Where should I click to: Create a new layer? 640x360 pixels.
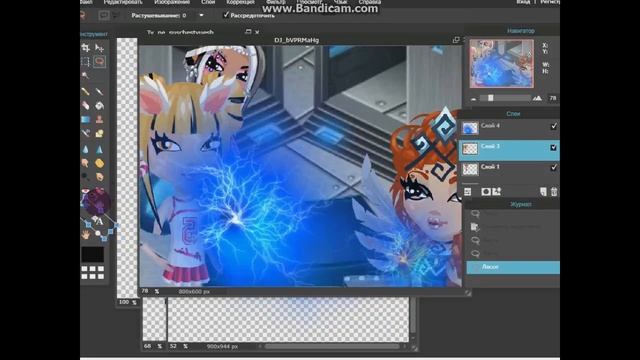click(x=543, y=191)
